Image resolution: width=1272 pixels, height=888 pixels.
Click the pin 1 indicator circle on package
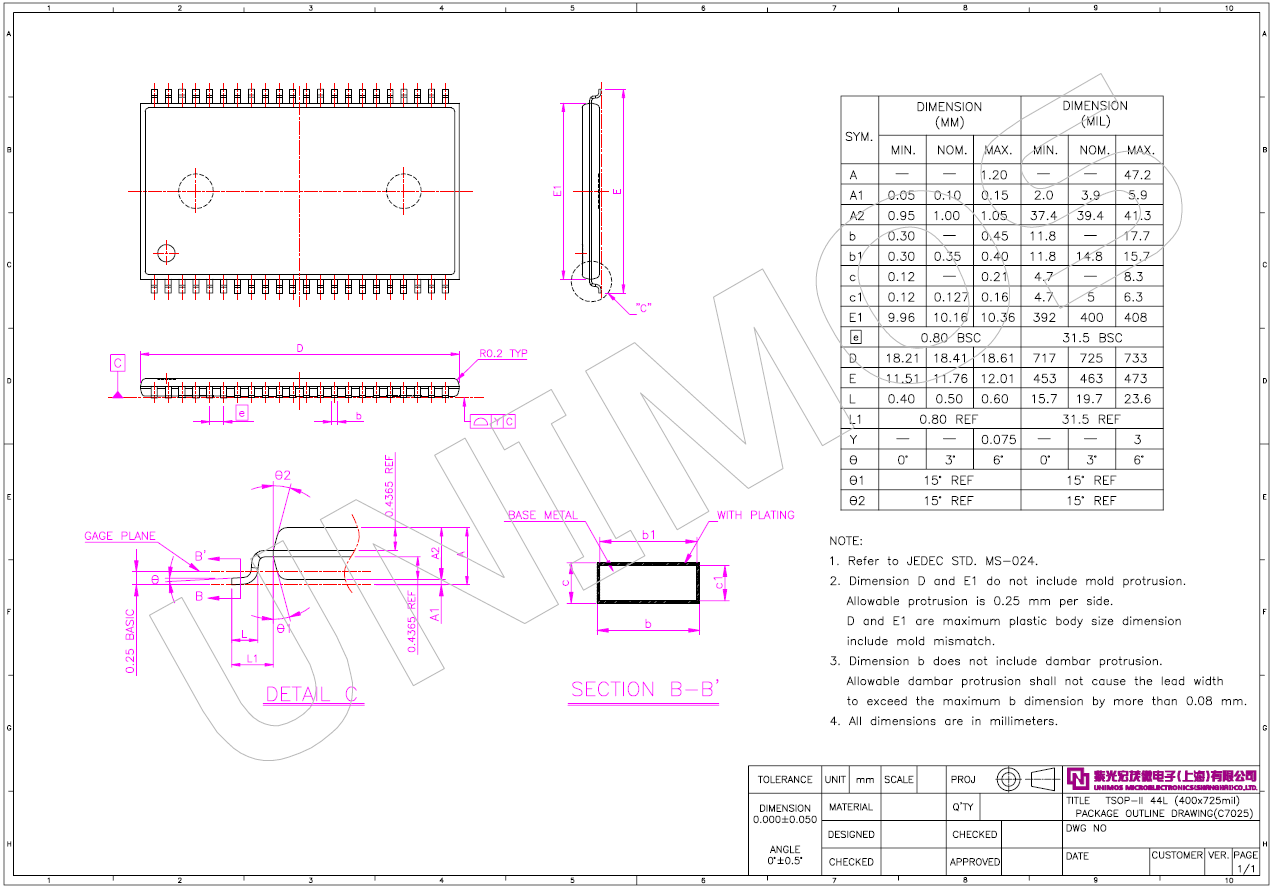point(166,251)
